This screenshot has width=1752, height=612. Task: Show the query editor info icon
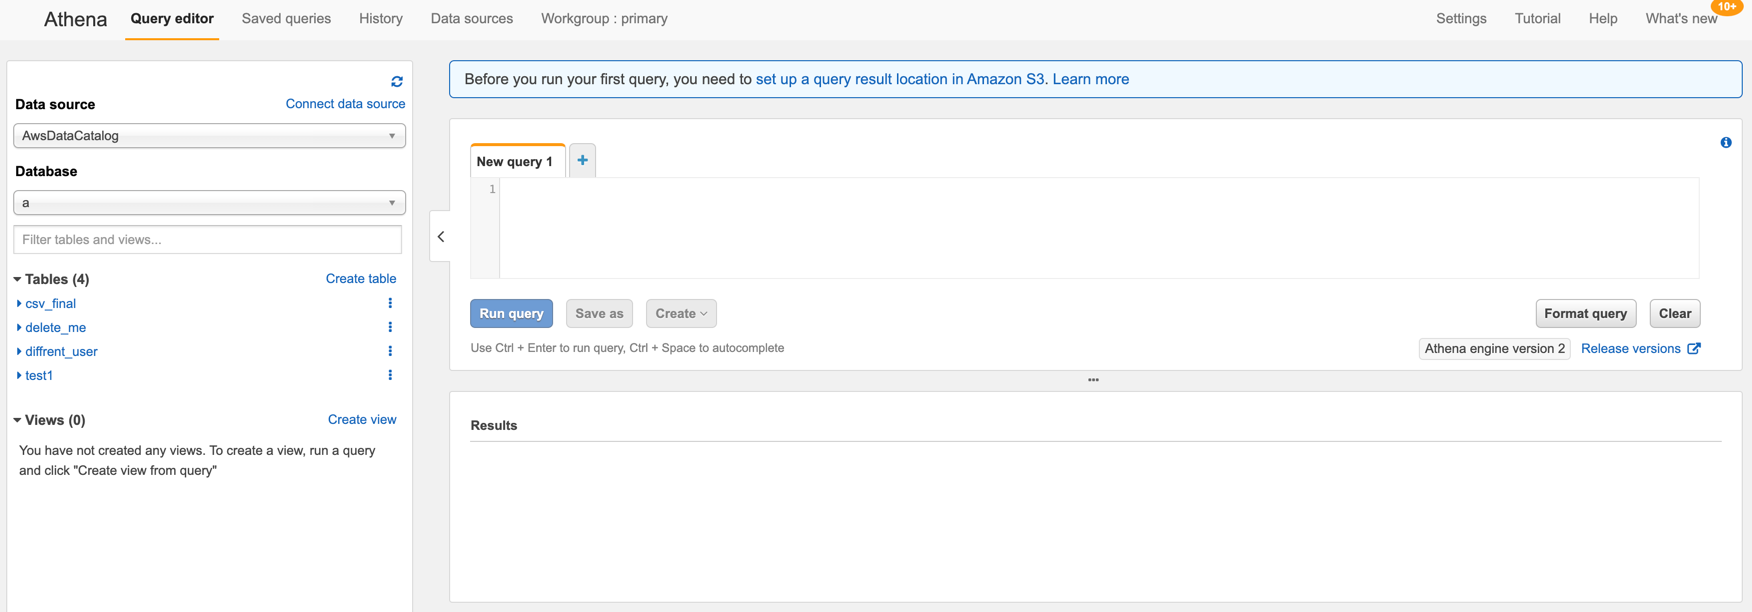(x=1725, y=143)
